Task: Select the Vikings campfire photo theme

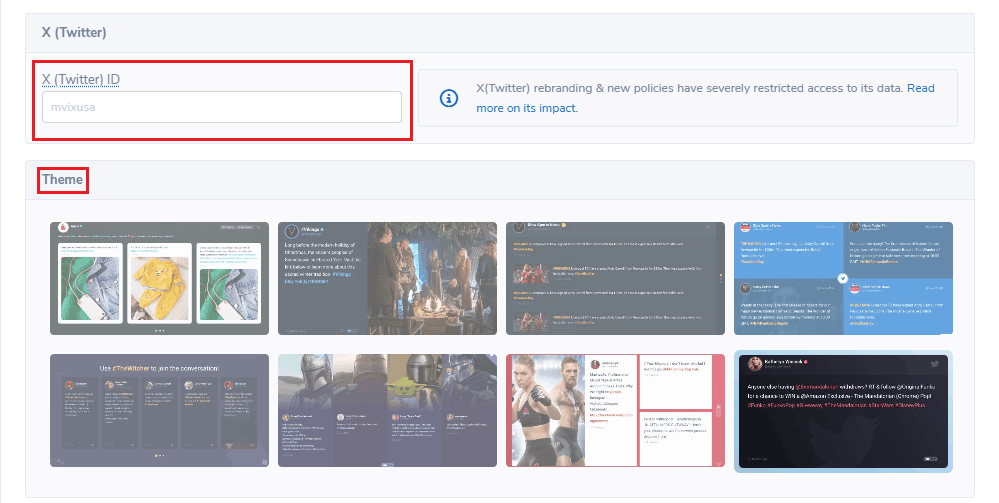Action: click(x=387, y=278)
